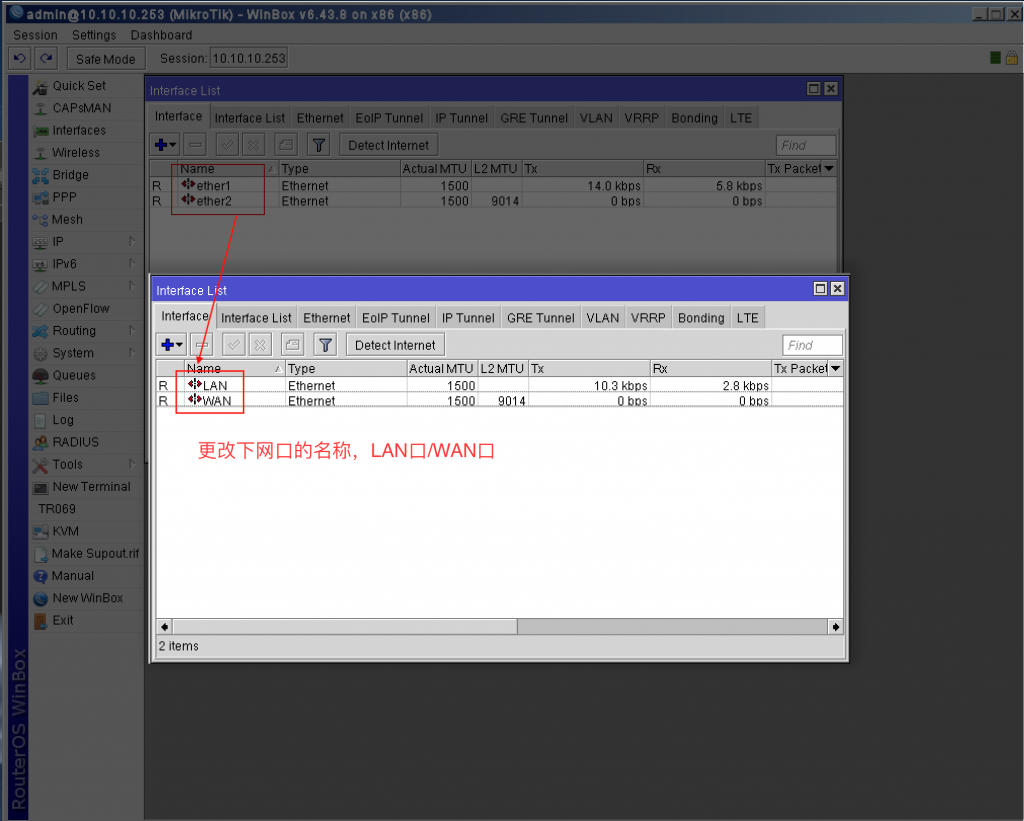Open RADIUS in sidebar
This screenshot has width=1024, height=821.
75,442
